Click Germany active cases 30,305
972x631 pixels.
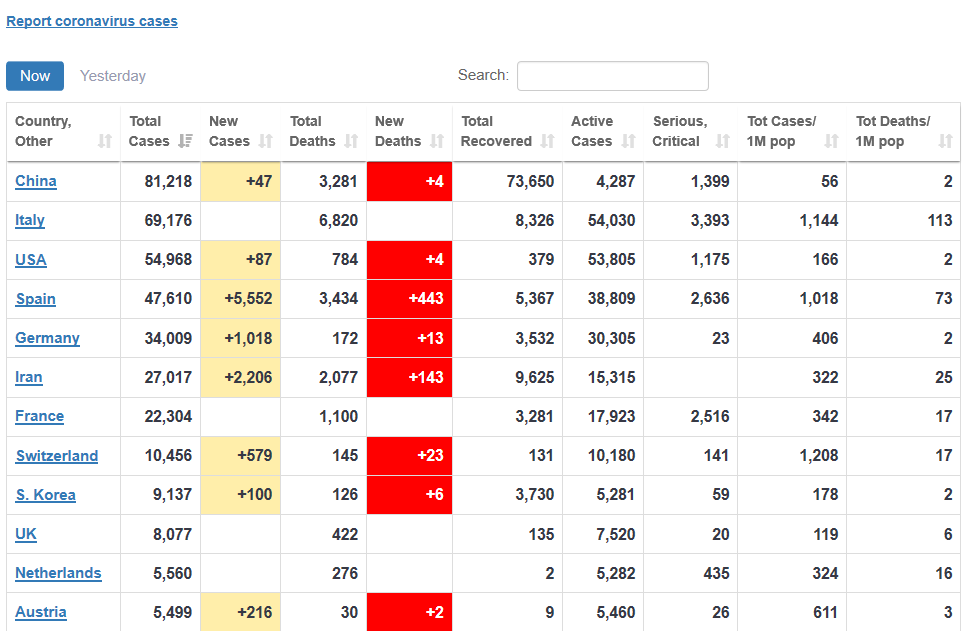[611, 338]
